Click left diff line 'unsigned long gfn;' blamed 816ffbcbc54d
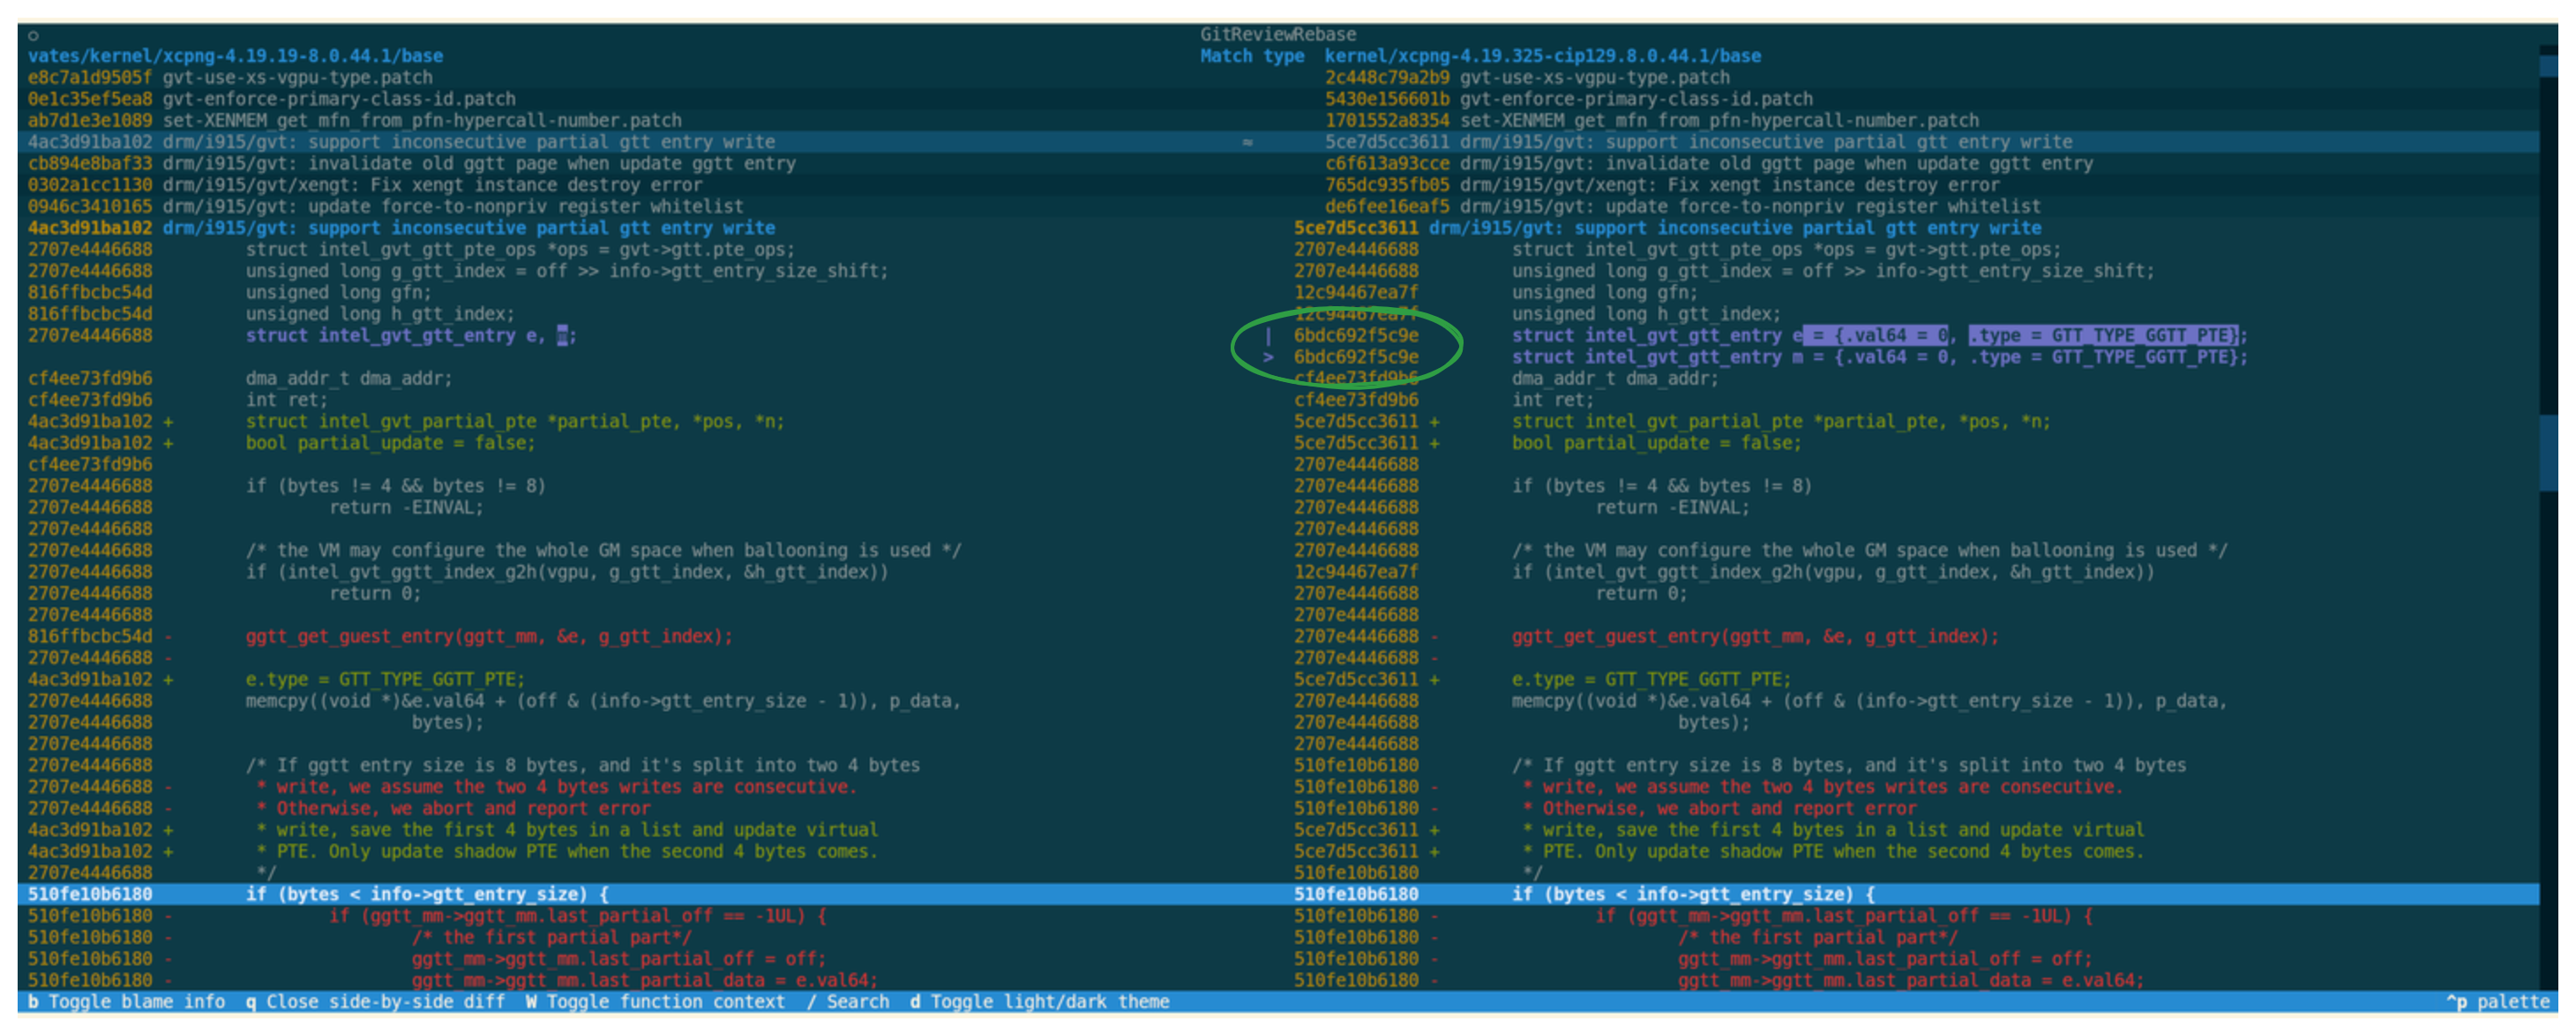 click(x=339, y=293)
